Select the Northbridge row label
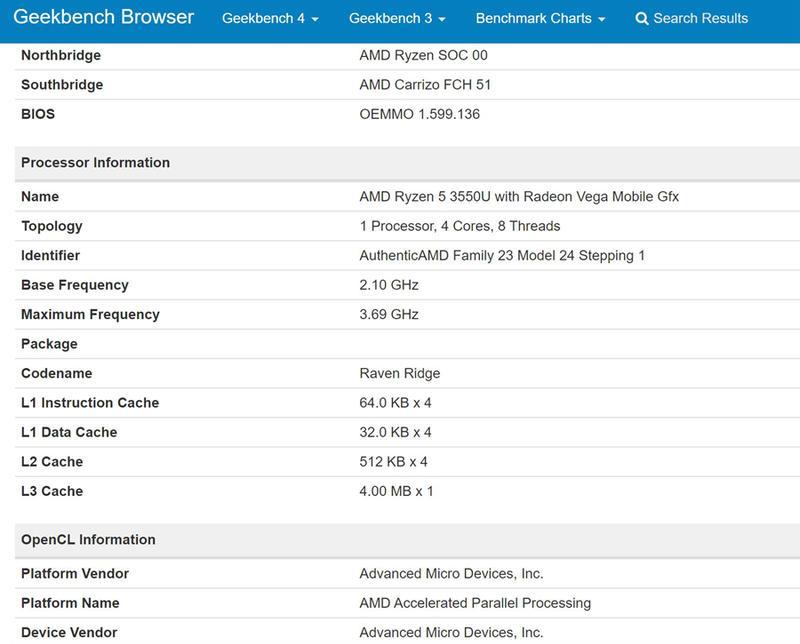 61,55
